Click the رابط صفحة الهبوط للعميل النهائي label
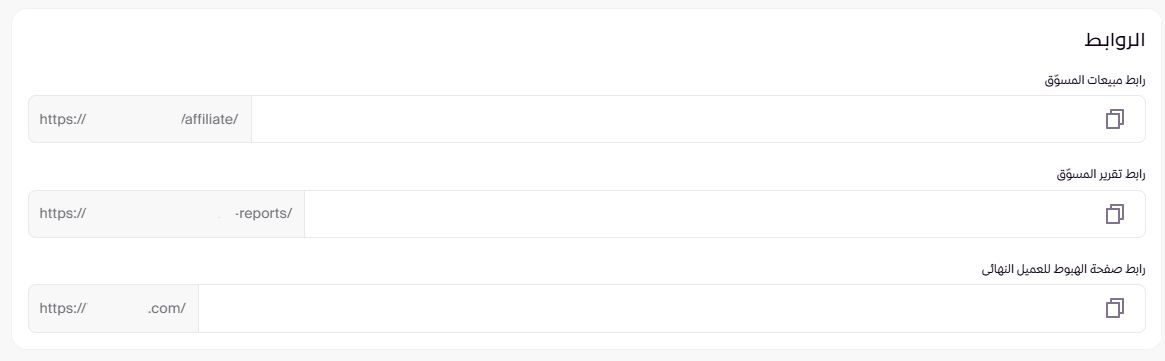 click(x=1064, y=269)
